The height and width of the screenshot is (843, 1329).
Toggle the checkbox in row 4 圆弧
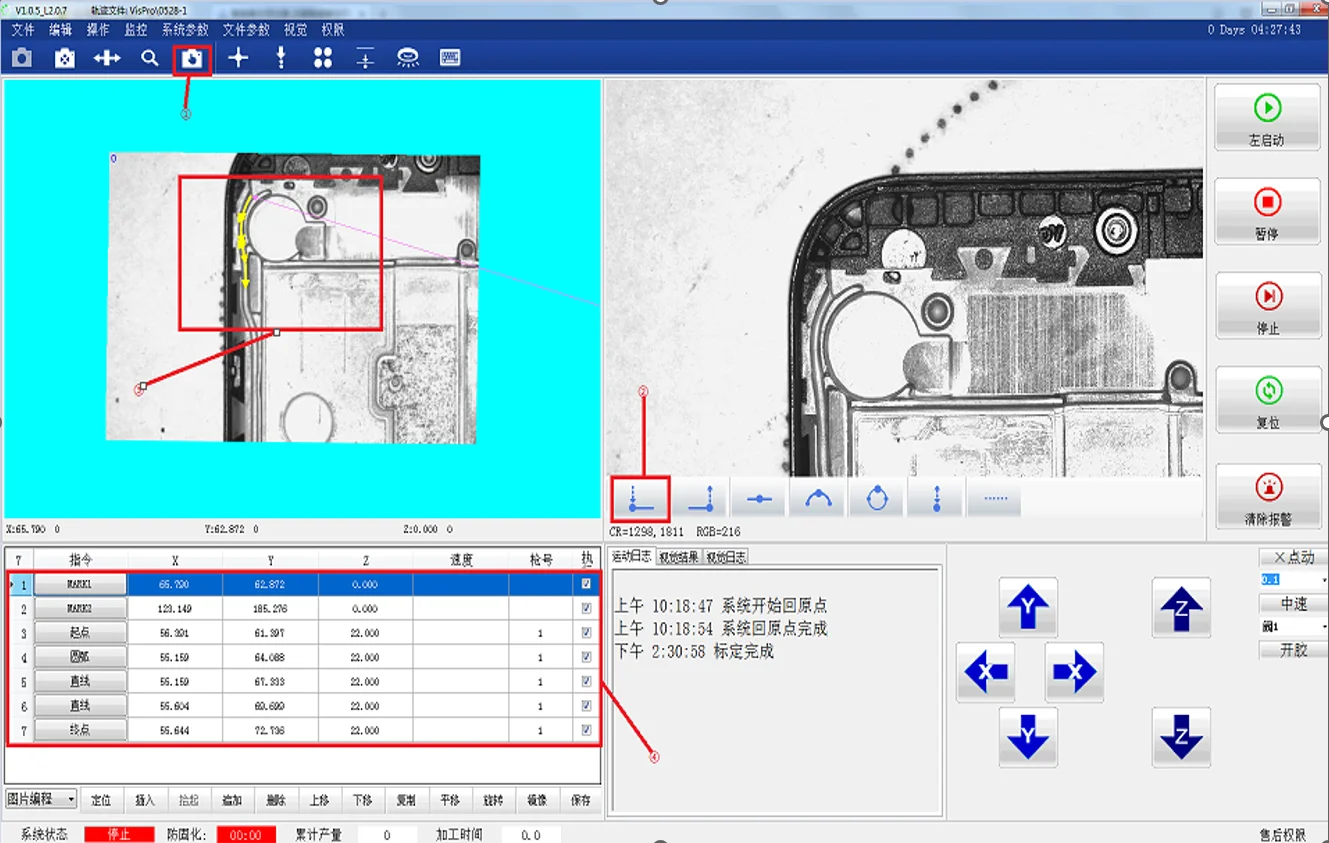point(586,658)
